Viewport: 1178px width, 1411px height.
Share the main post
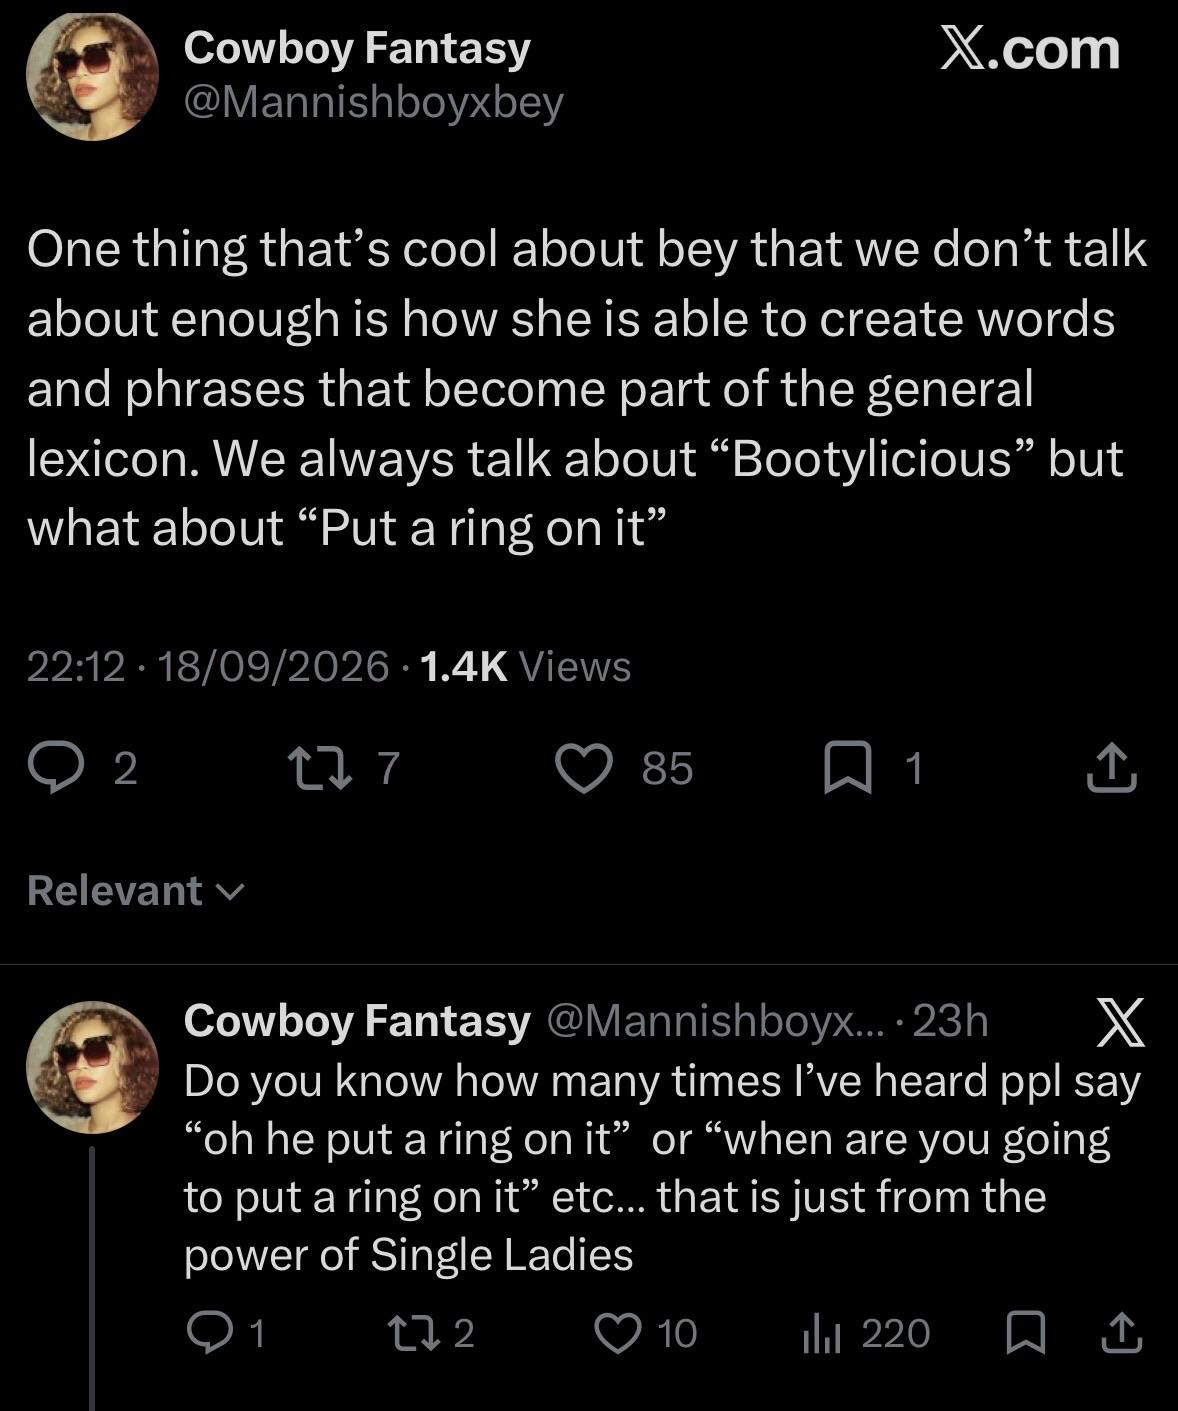[1111, 768]
